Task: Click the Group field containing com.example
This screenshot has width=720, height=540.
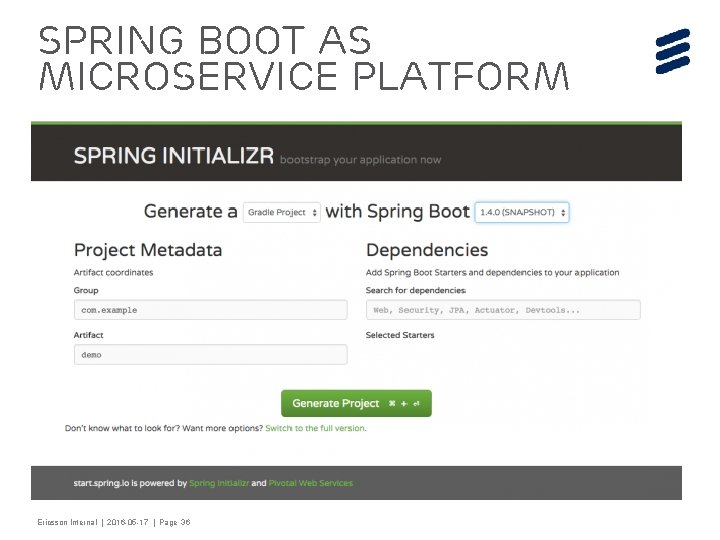Action: 210,310
